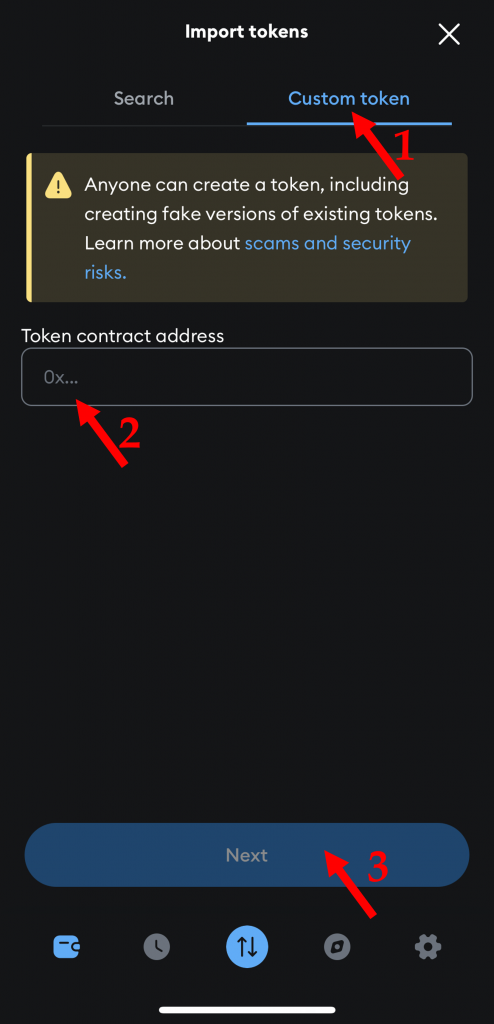Focus the Token contract address field
494x1024 pixels.
pos(247,377)
